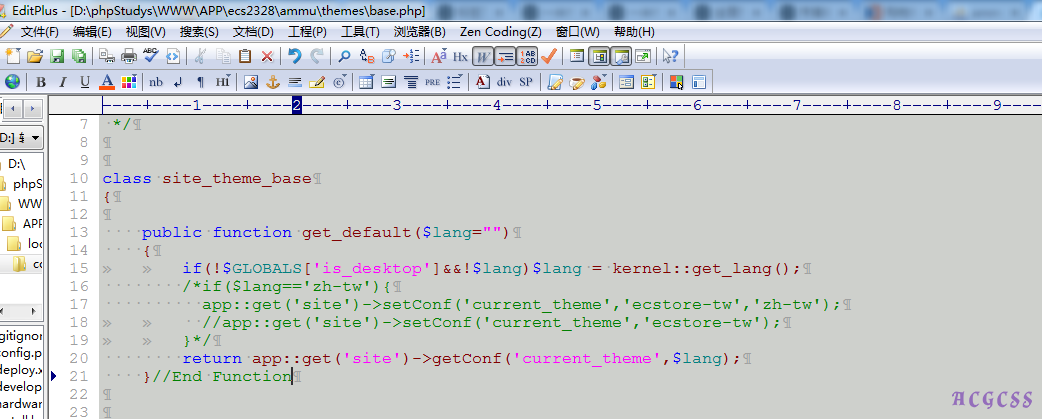Open the multicolor palette picker icon
The width and height of the screenshot is (1042, 419).
tap(128, 82)
